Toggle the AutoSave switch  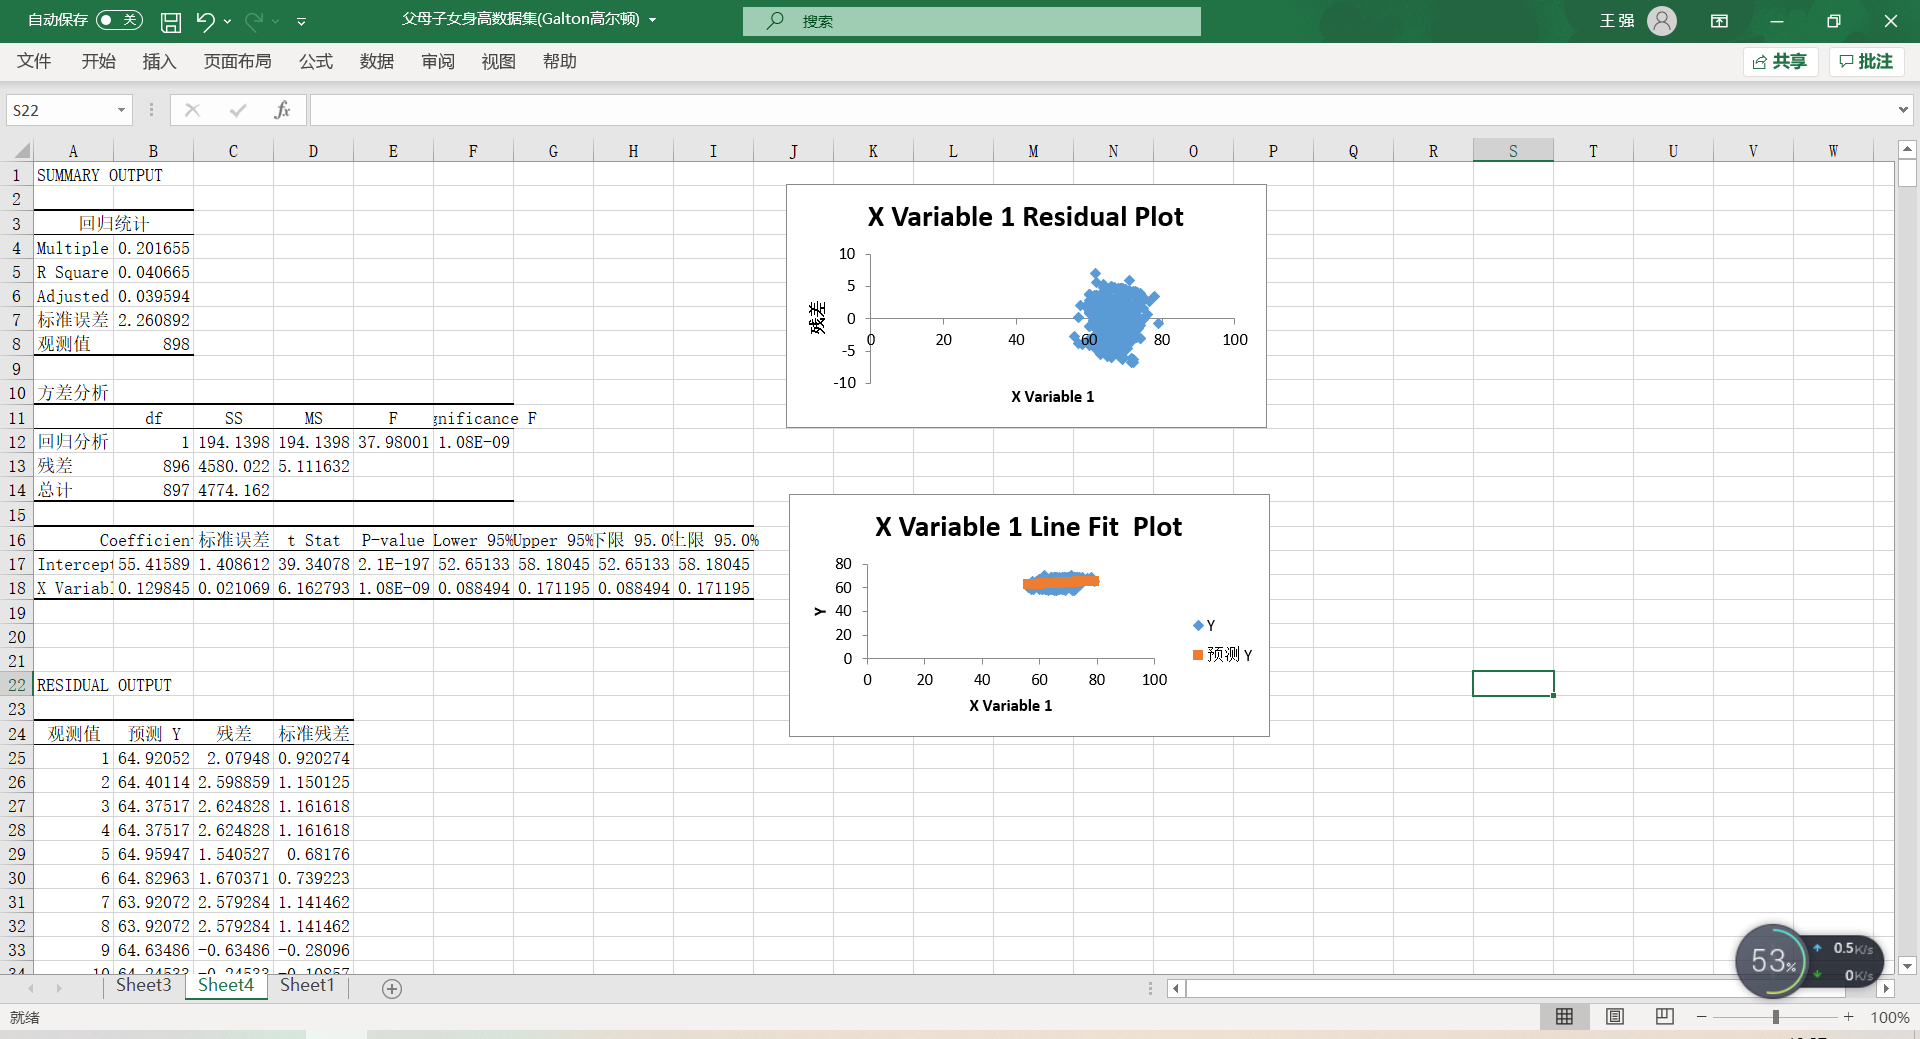point(119,20)
